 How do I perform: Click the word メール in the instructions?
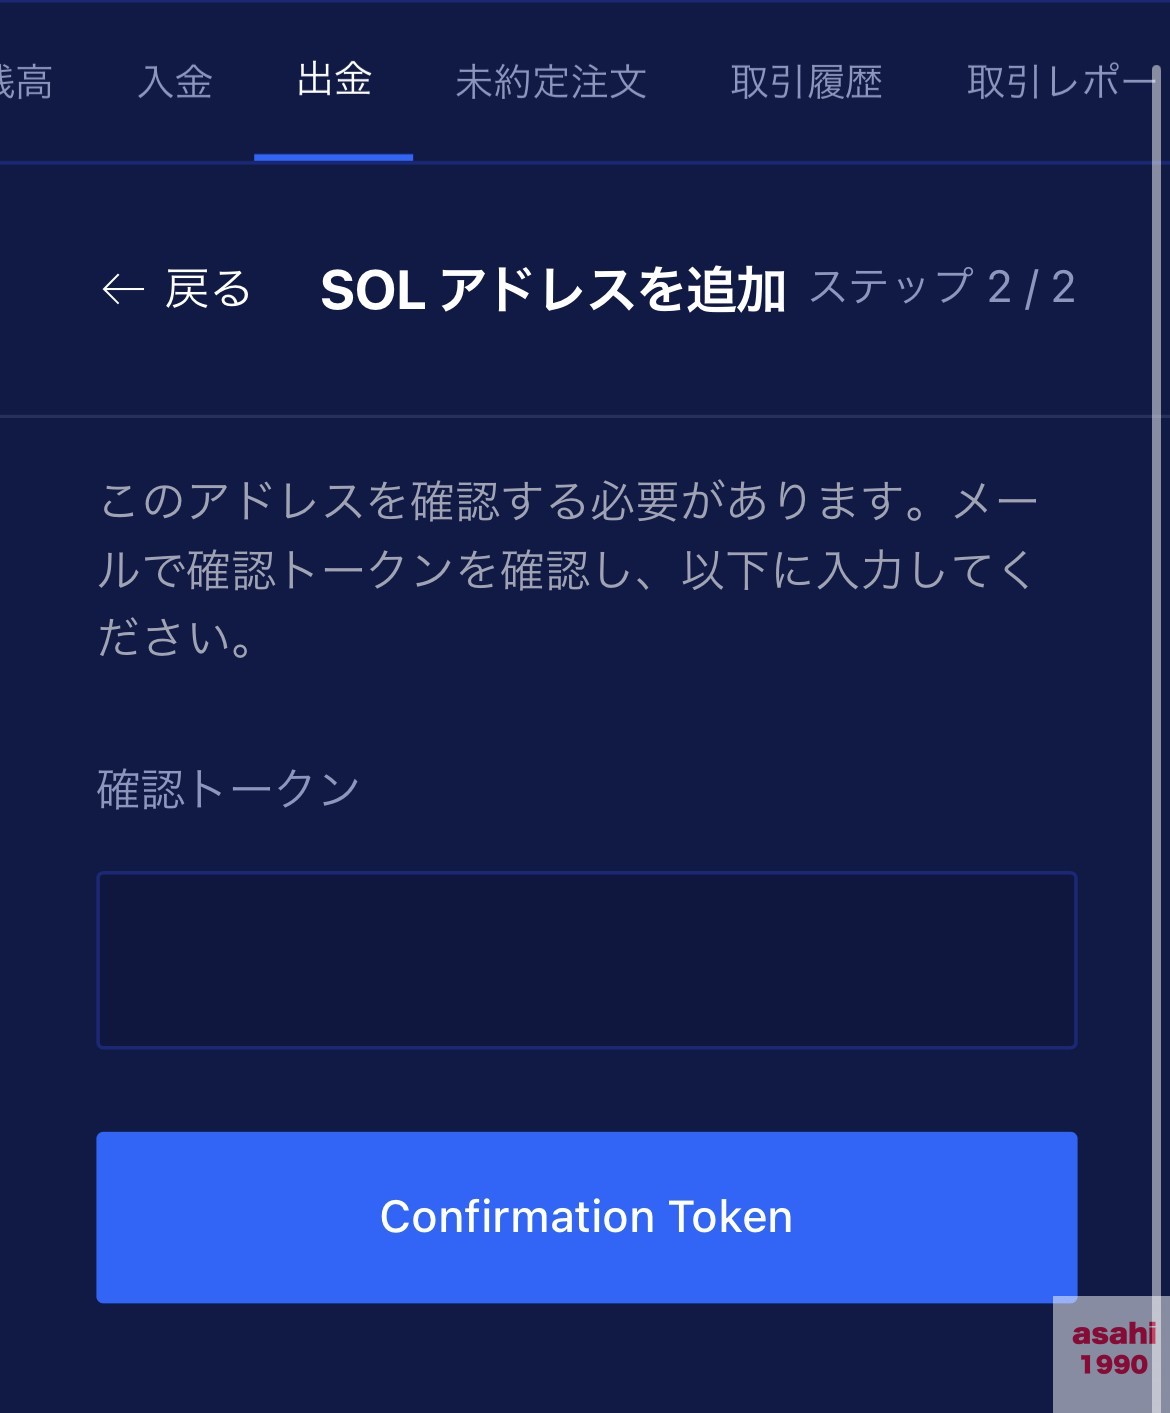click(x=994, y=502)
